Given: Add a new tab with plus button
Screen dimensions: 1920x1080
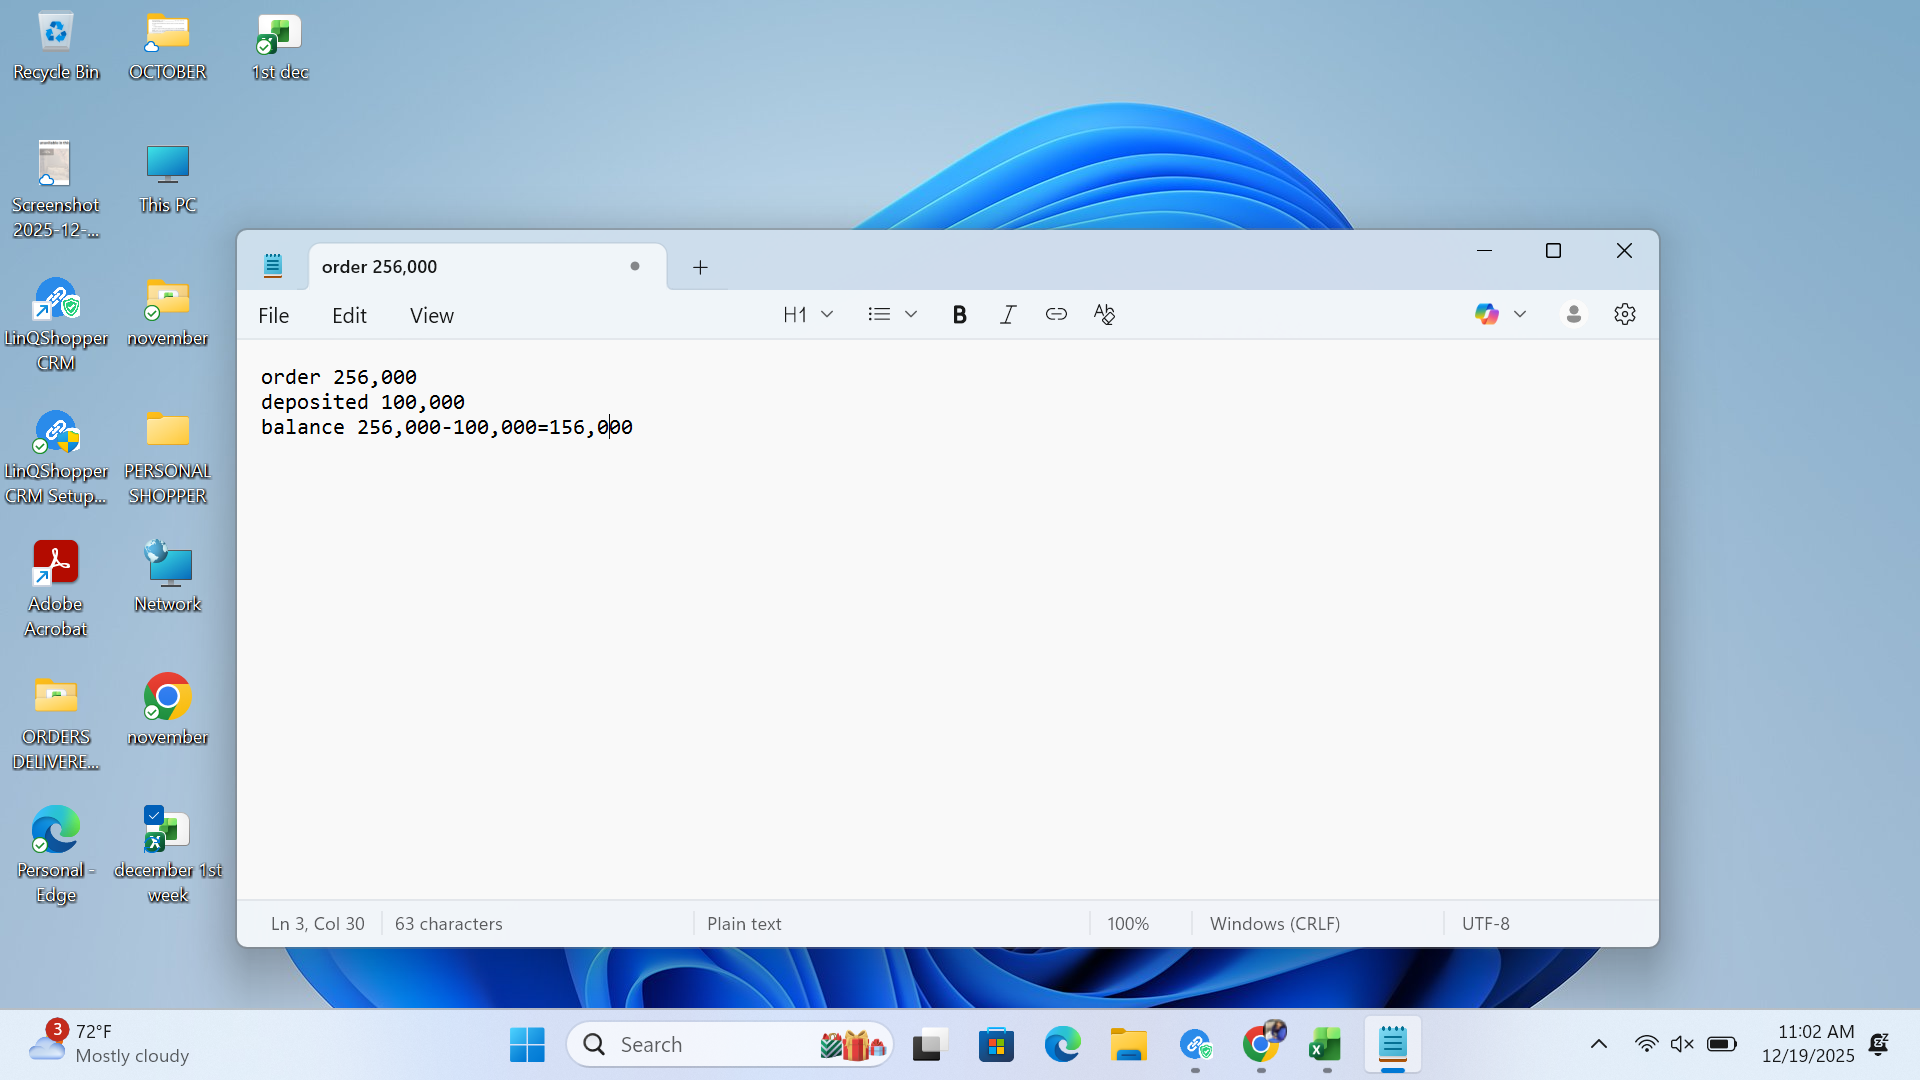Looking at the screenshot, I should [x=700, y=267].
